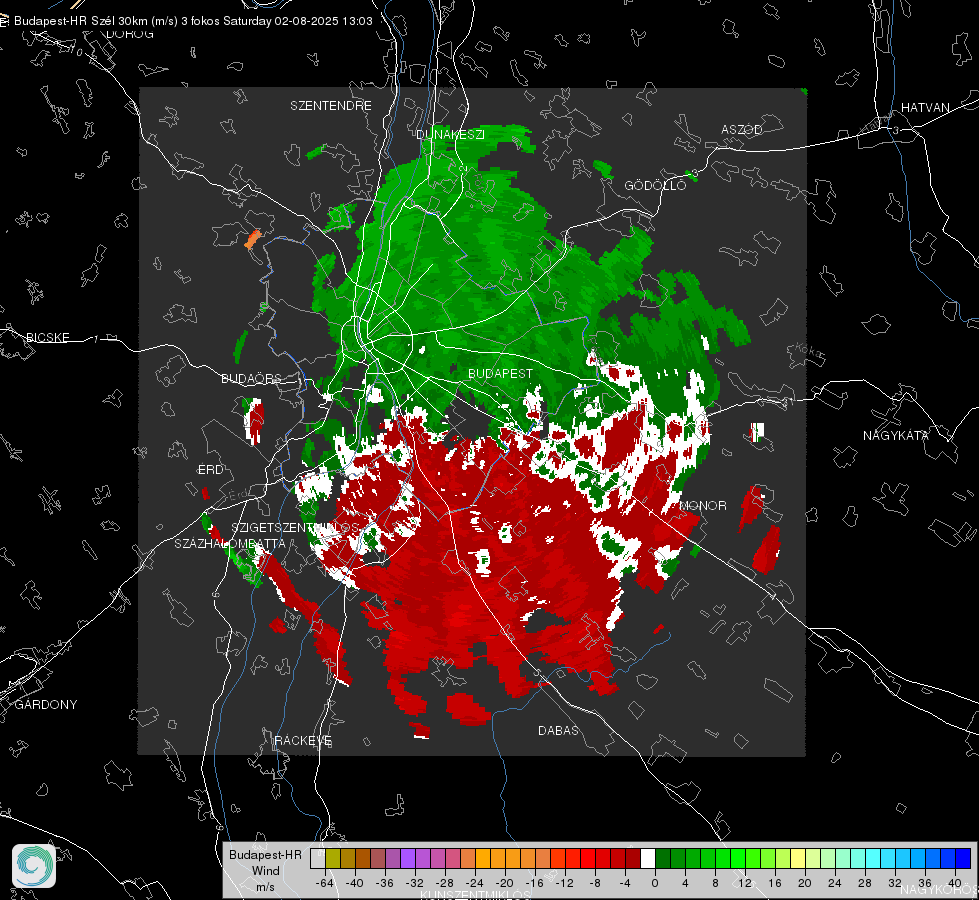Click the DUNAKESZI town label
Viewport: 979px width, 900px height.
tap(450, 134)
